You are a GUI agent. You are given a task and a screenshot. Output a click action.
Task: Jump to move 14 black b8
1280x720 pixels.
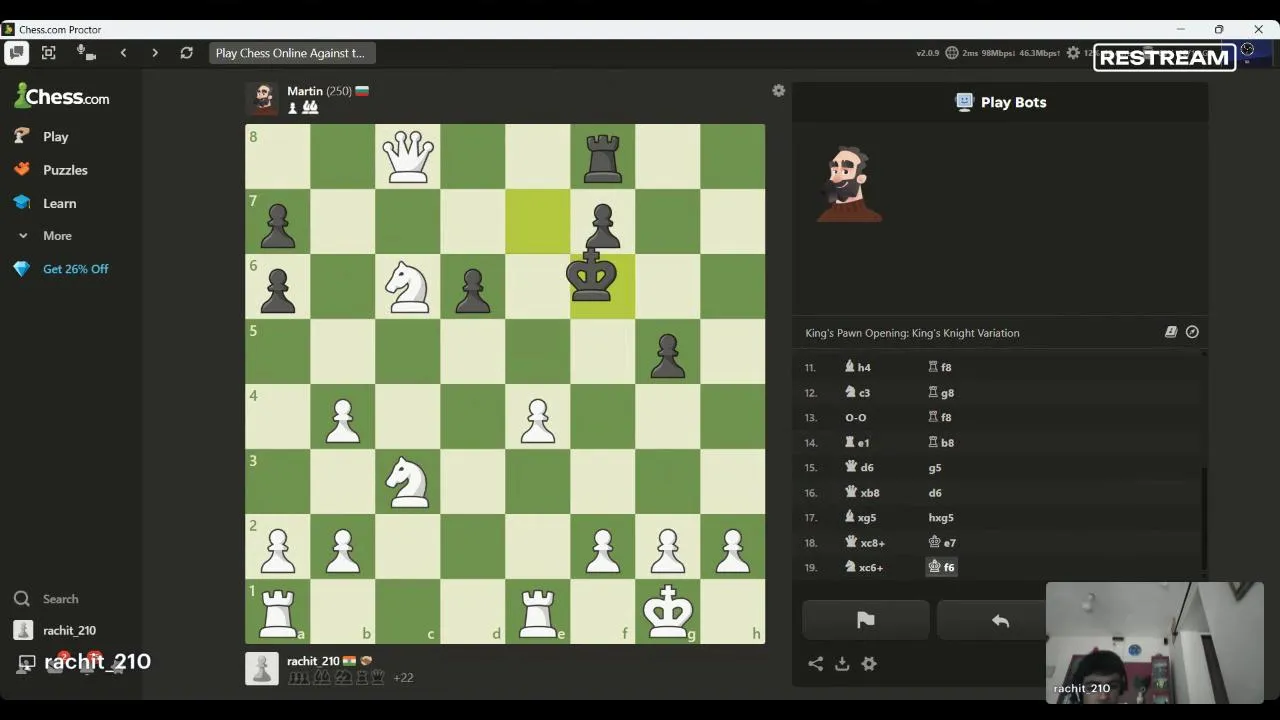coord(941,442)
